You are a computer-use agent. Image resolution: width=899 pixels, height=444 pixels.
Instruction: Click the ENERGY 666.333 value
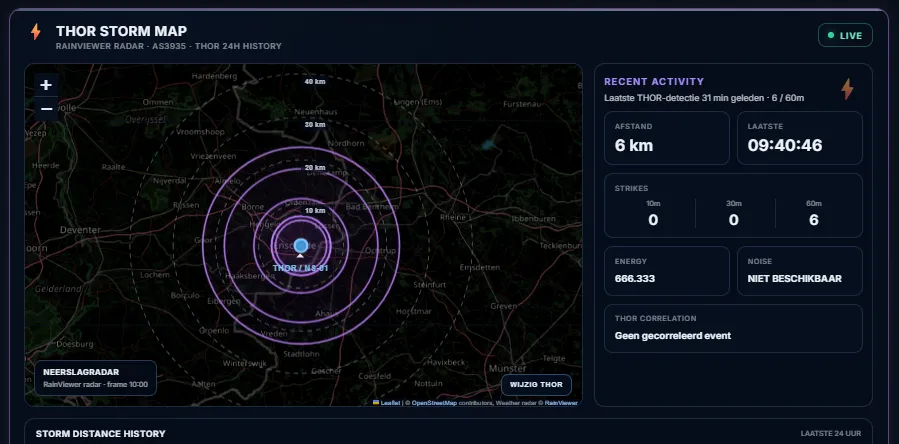coord(635,279)
